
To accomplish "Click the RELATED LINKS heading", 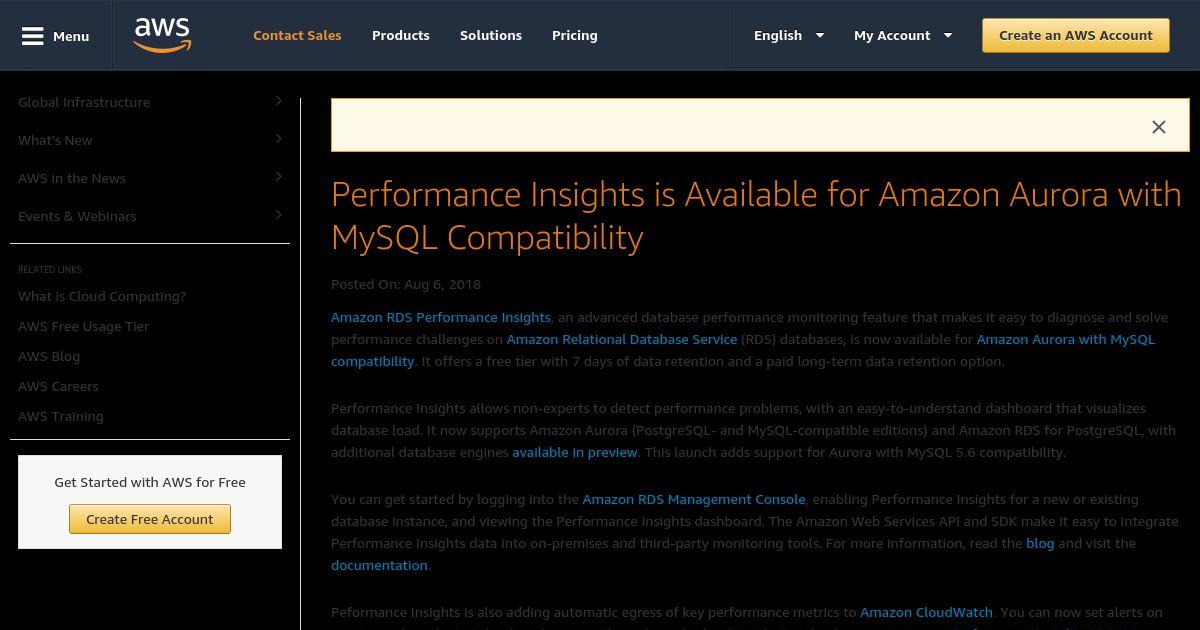I will 50,269.
